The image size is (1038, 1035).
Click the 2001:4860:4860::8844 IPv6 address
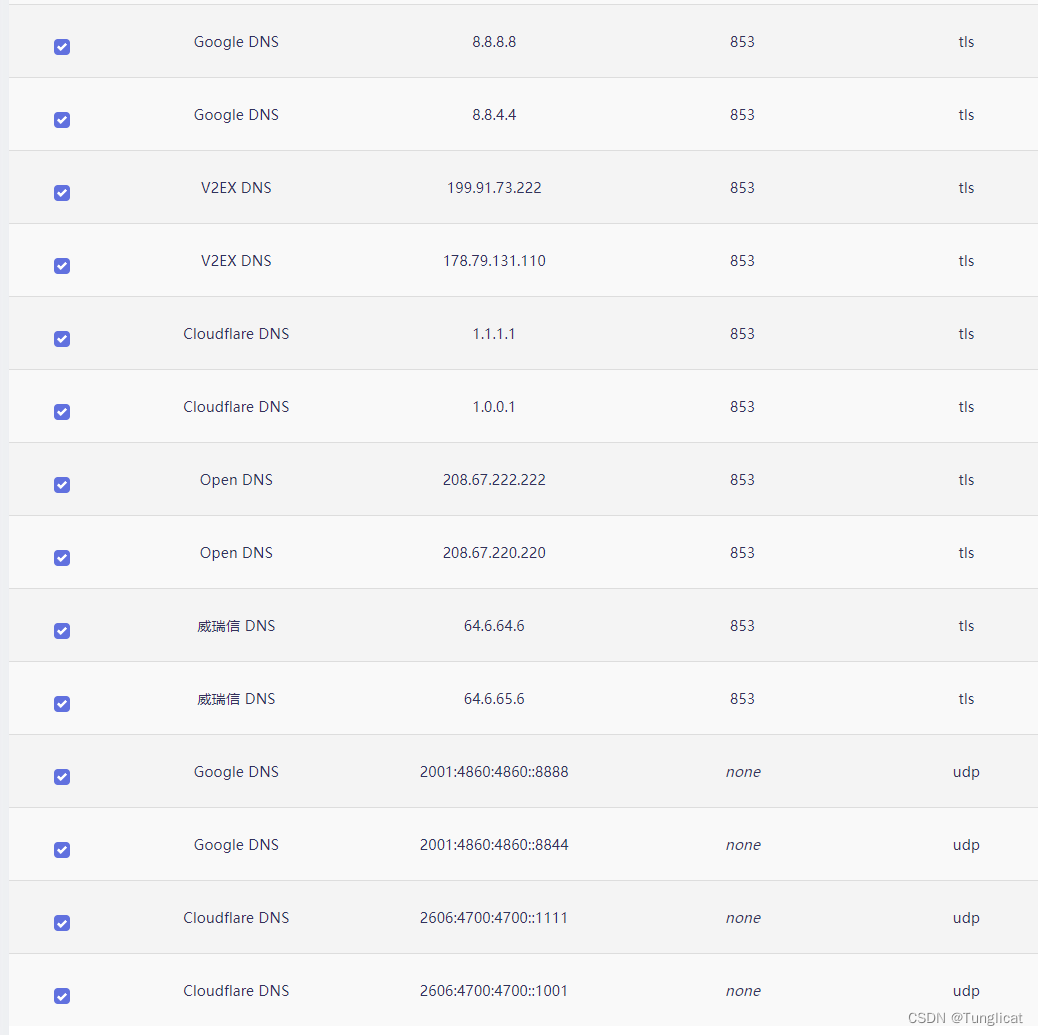[494, 844]
